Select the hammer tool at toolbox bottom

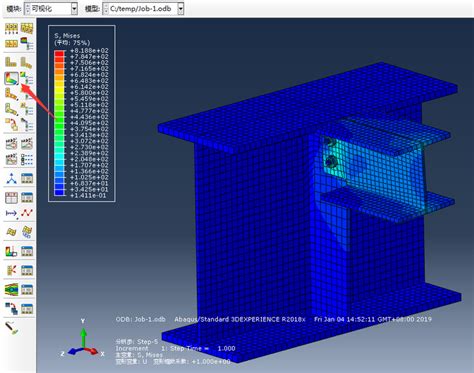point(11,328)
